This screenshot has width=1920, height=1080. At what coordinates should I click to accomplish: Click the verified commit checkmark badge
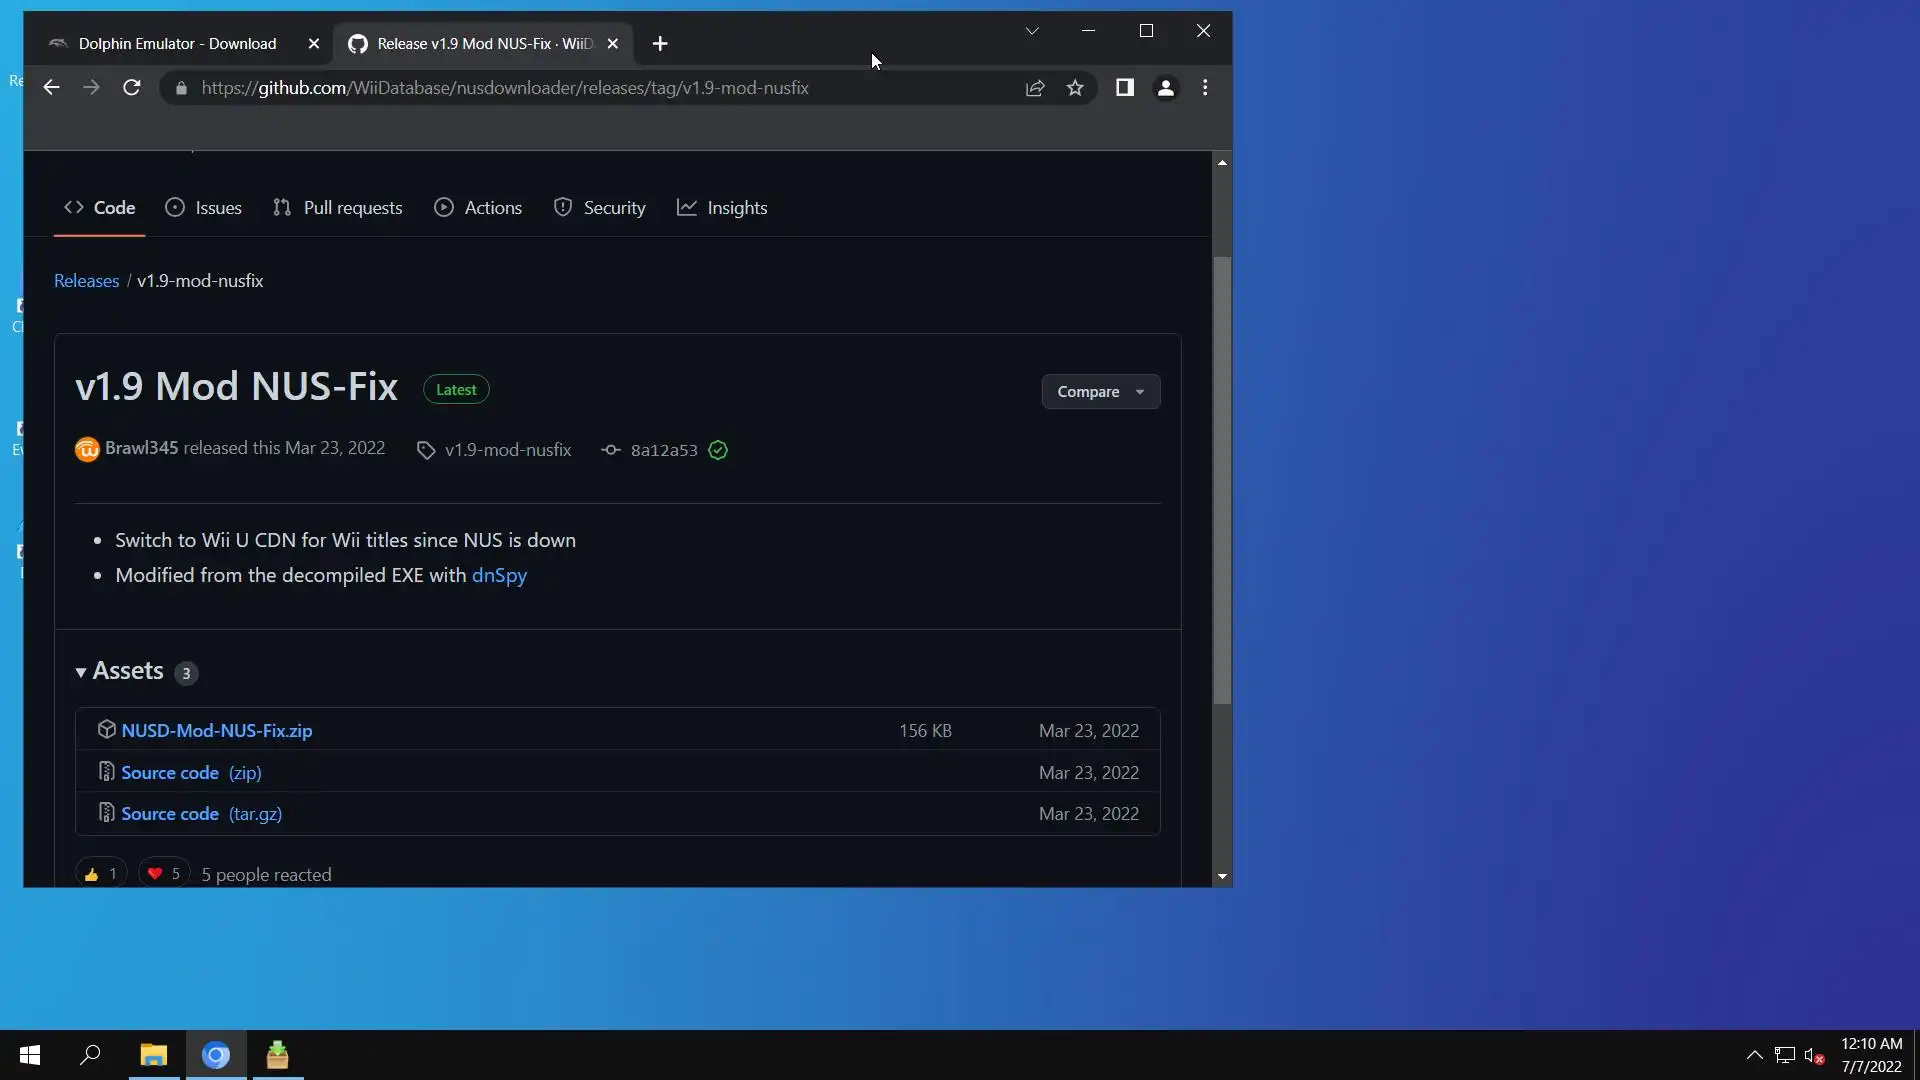point(718,450)
